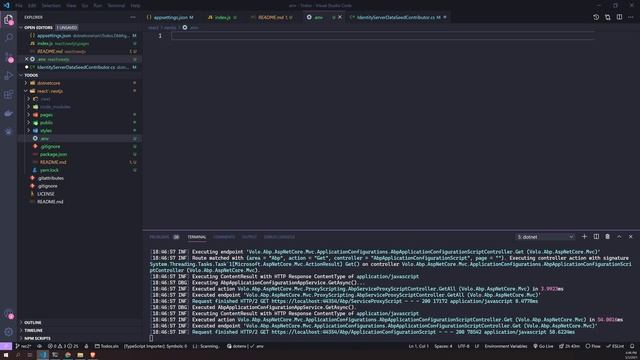This screenshot has height=360, width=640.
Task: Open the Output panel tab
Action: coord(249,237)
